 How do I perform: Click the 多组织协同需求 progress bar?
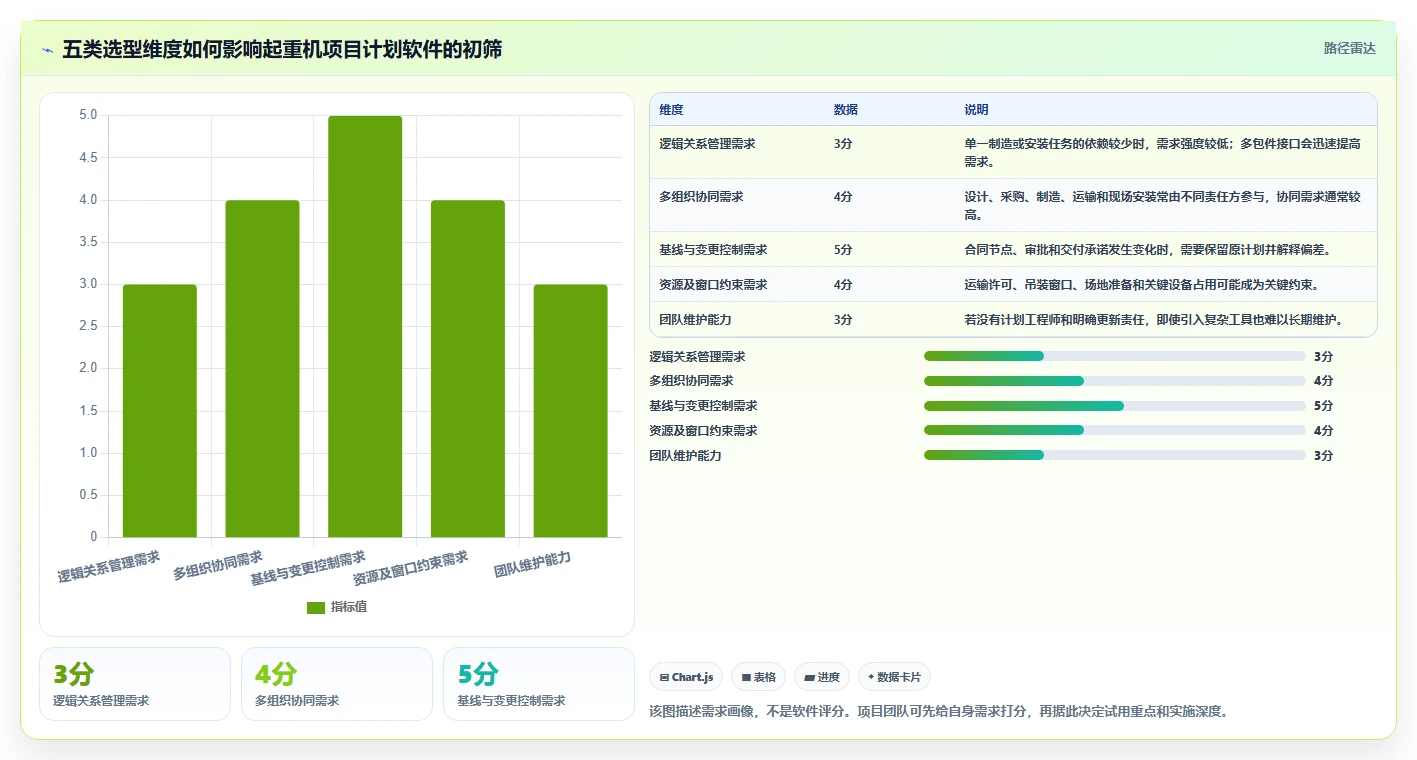coord(1115,381)
